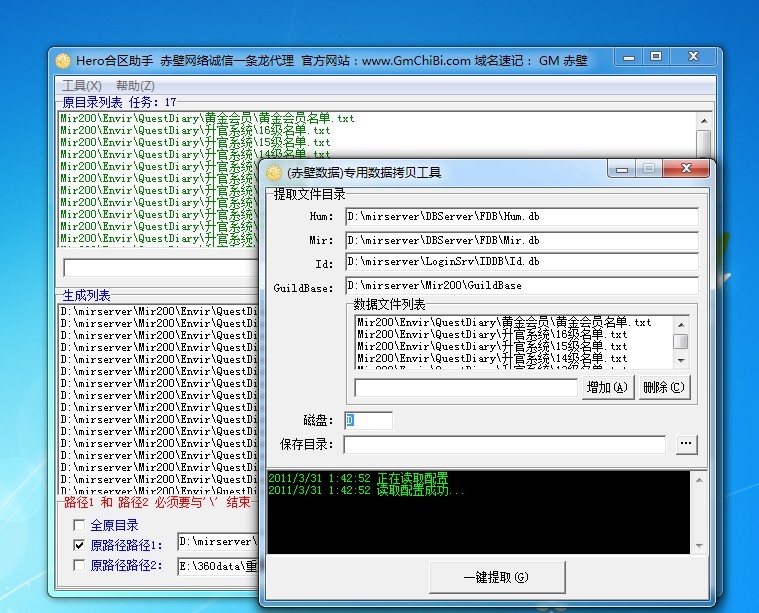The width and height of the screenshot is (759, 613).
Task: Click the Hero合区助手 title bar icon
Action: pyautogui.click(x=63, y=61)
